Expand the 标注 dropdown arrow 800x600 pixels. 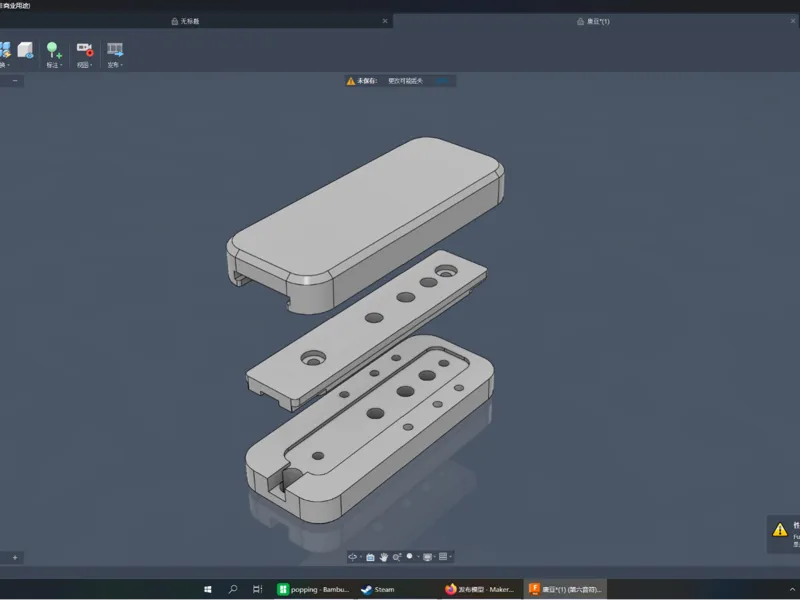(61, 65)
